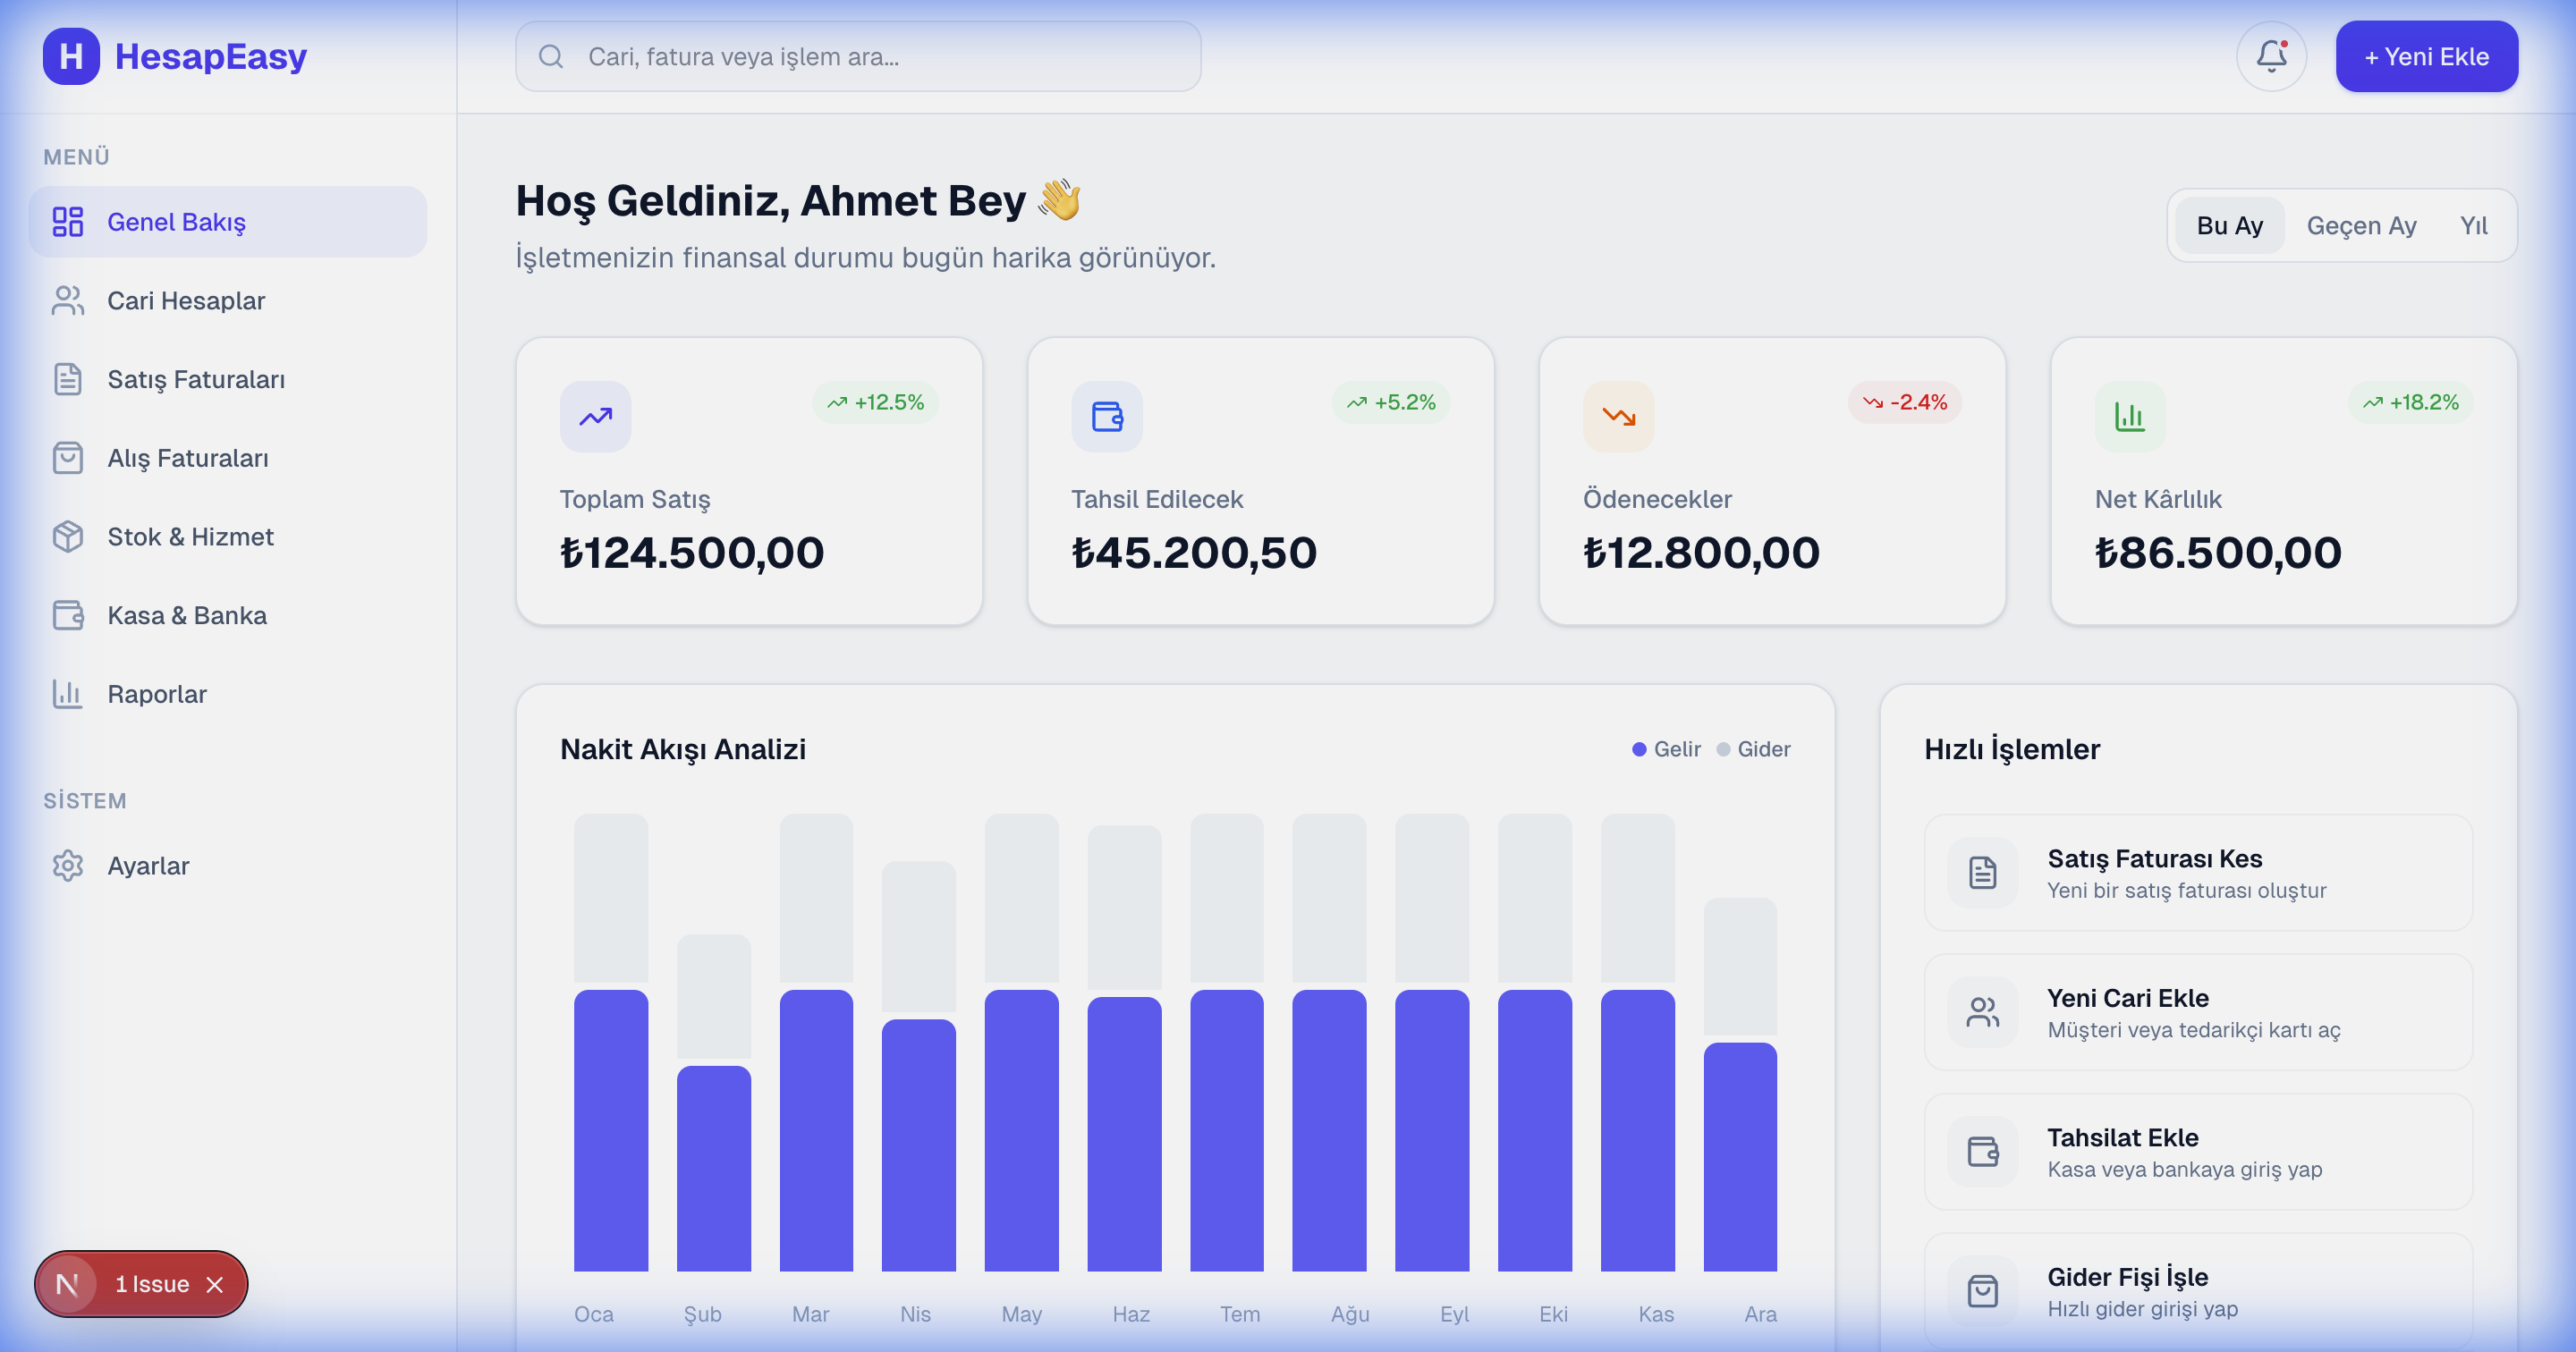
Task: Select the Bu Ay period toggle
Action: [2229, 225]
